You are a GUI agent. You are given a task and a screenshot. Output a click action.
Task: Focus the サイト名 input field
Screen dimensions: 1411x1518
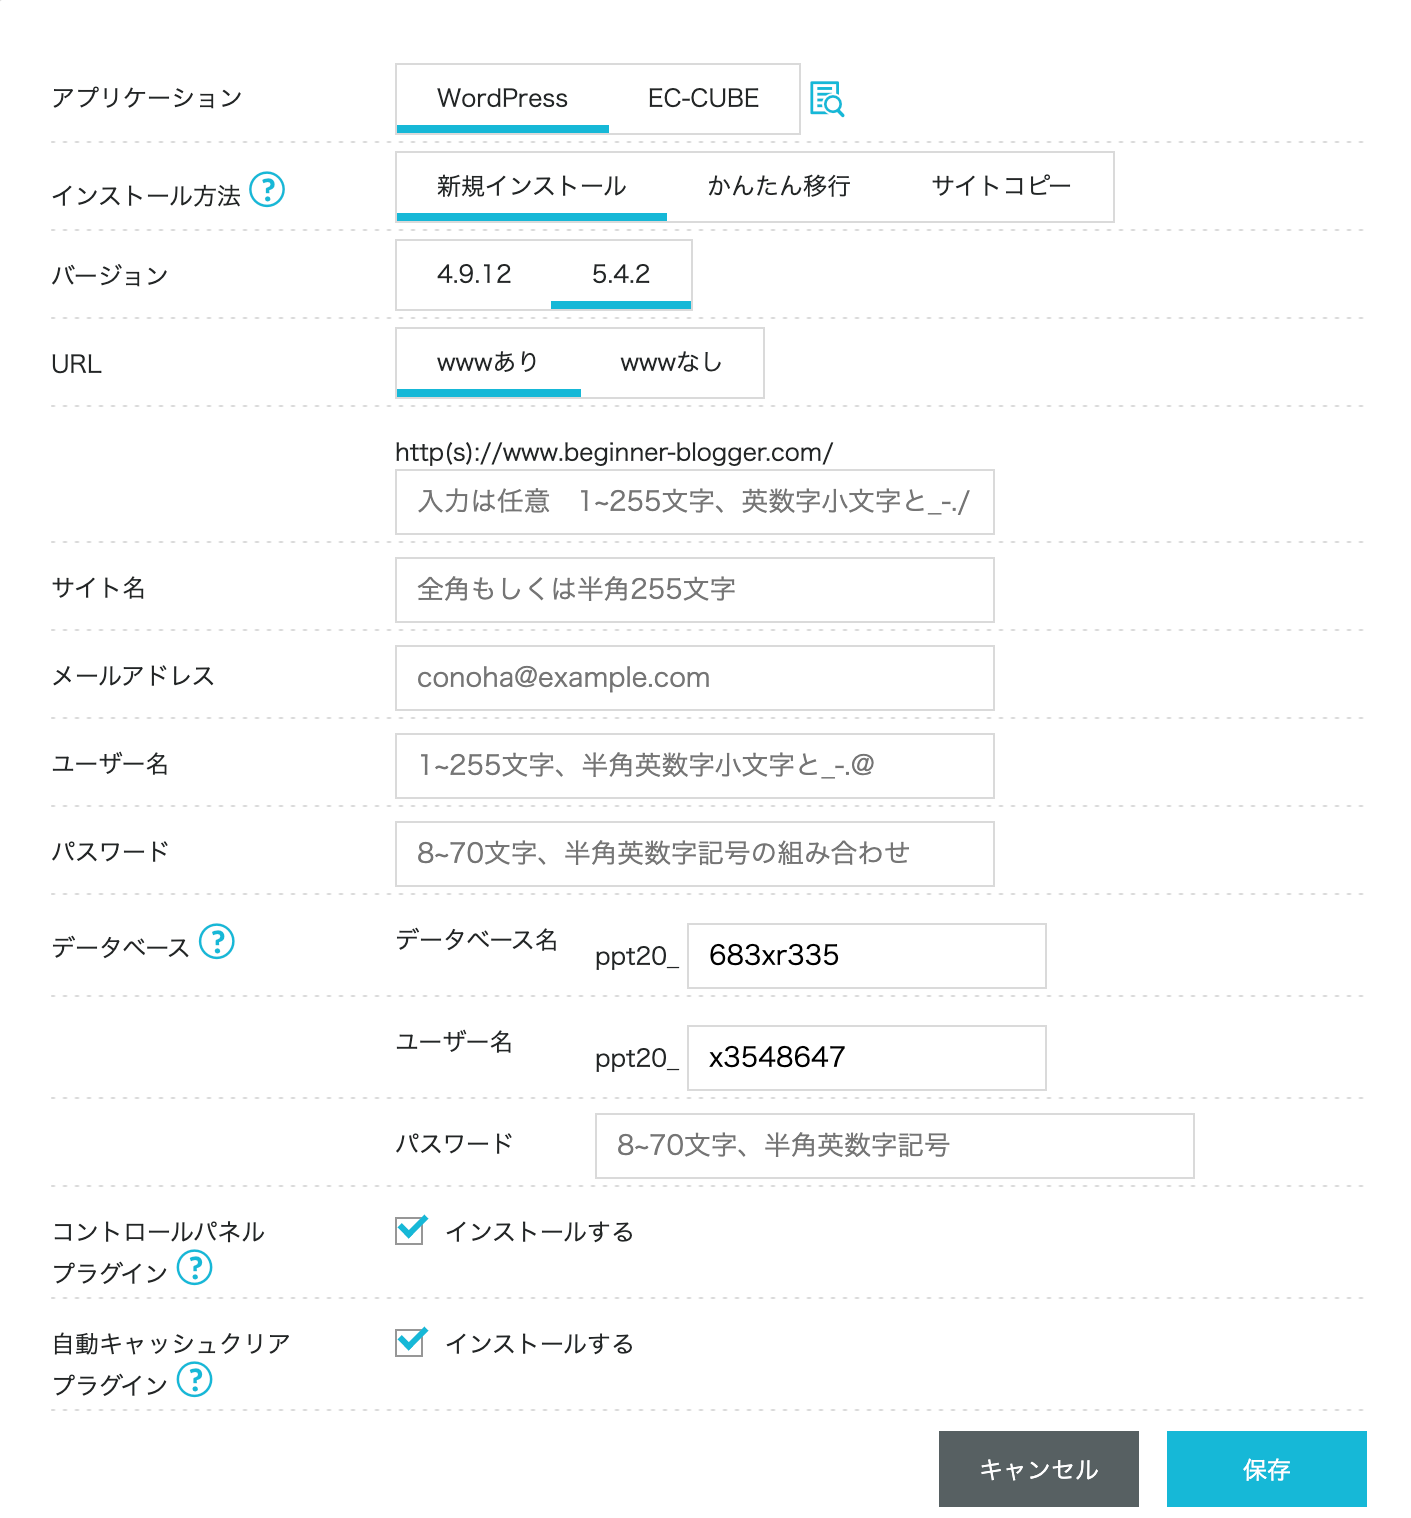[x=694, y=590]
